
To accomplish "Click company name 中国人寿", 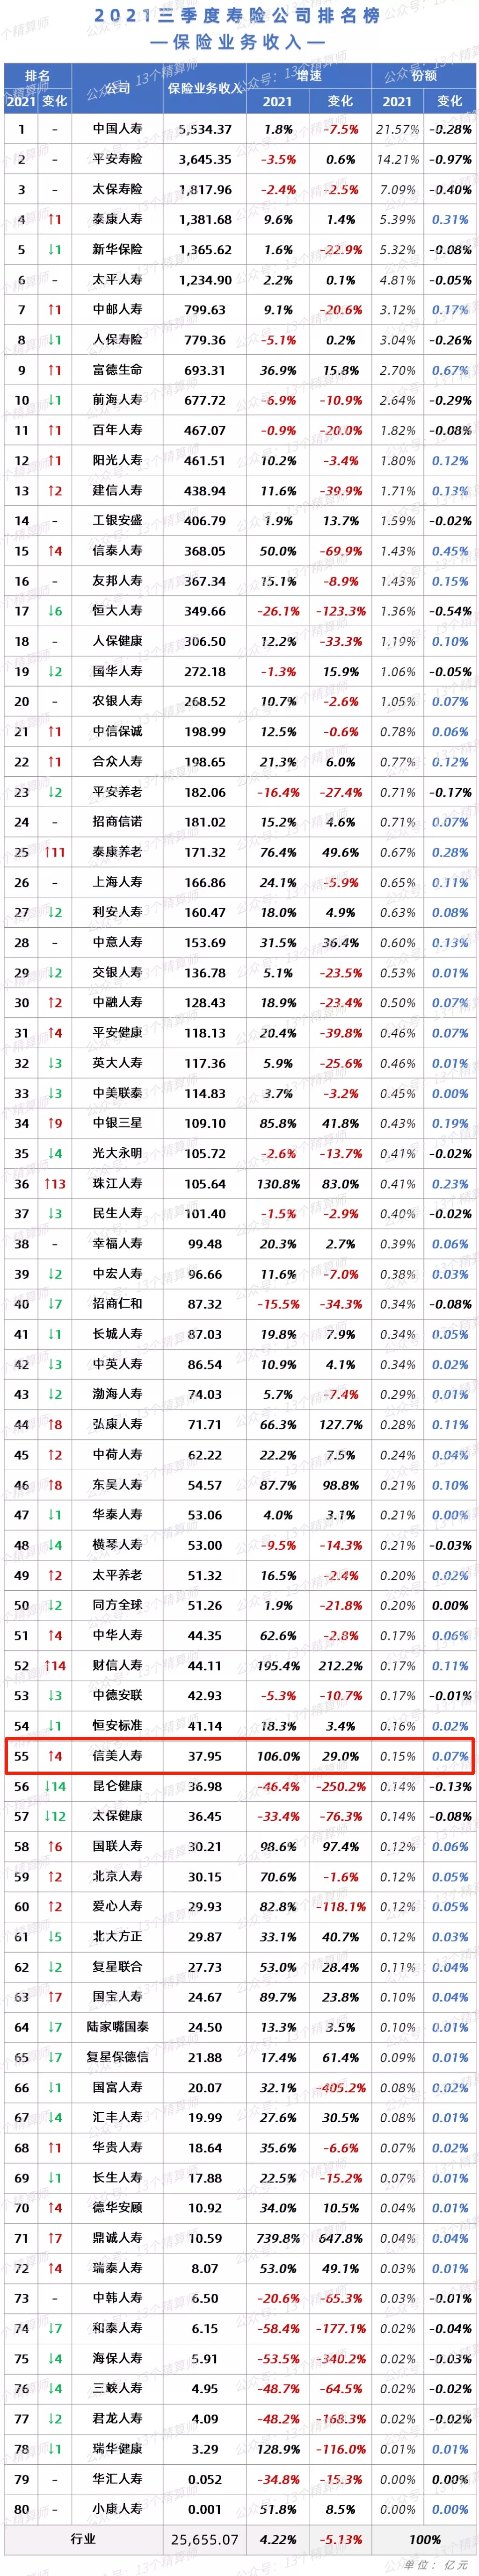I will coord(117,129).
